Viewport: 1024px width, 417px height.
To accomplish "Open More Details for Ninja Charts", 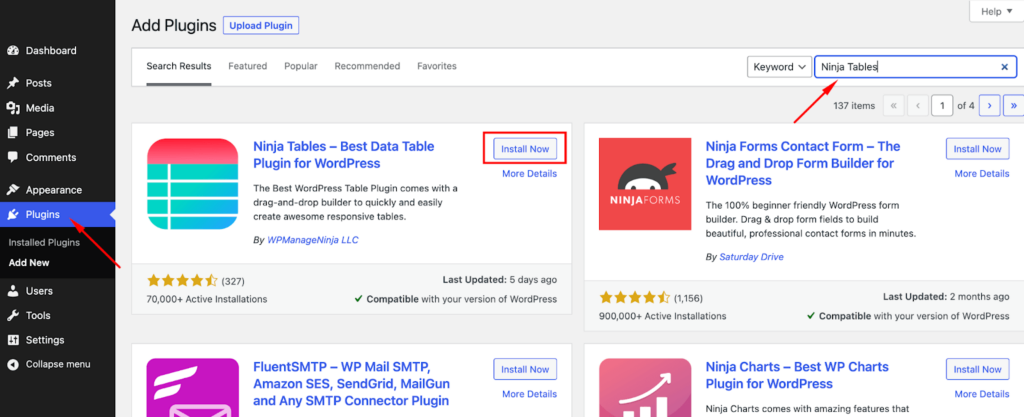I will pos(982,394).
